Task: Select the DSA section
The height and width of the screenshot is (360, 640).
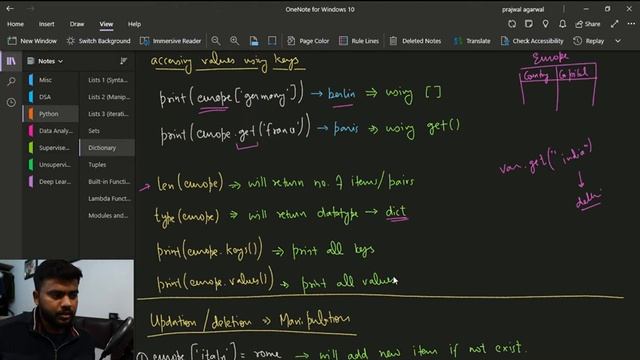Action: click(x=51, y=97)
